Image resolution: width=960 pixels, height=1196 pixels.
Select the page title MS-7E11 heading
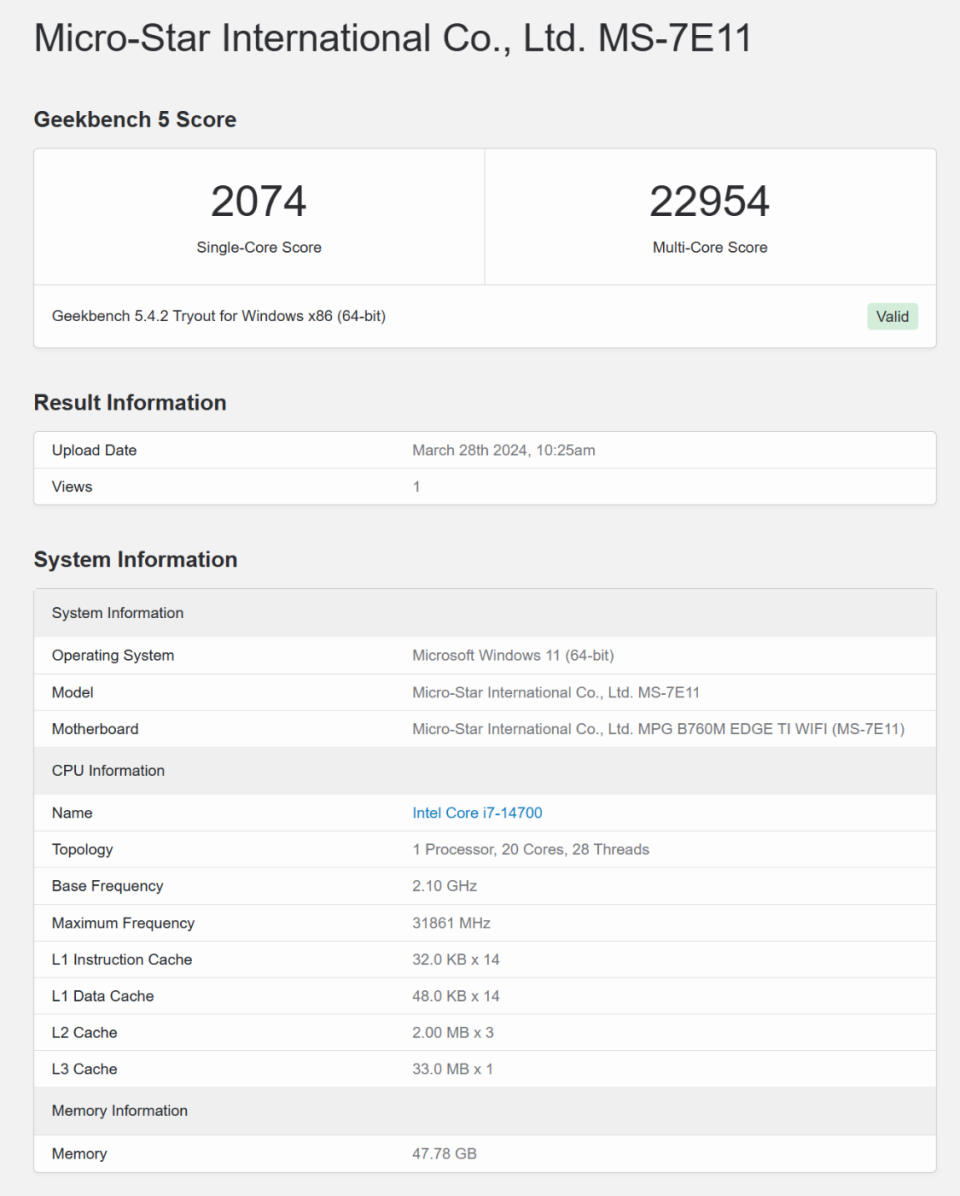point(392,39)
